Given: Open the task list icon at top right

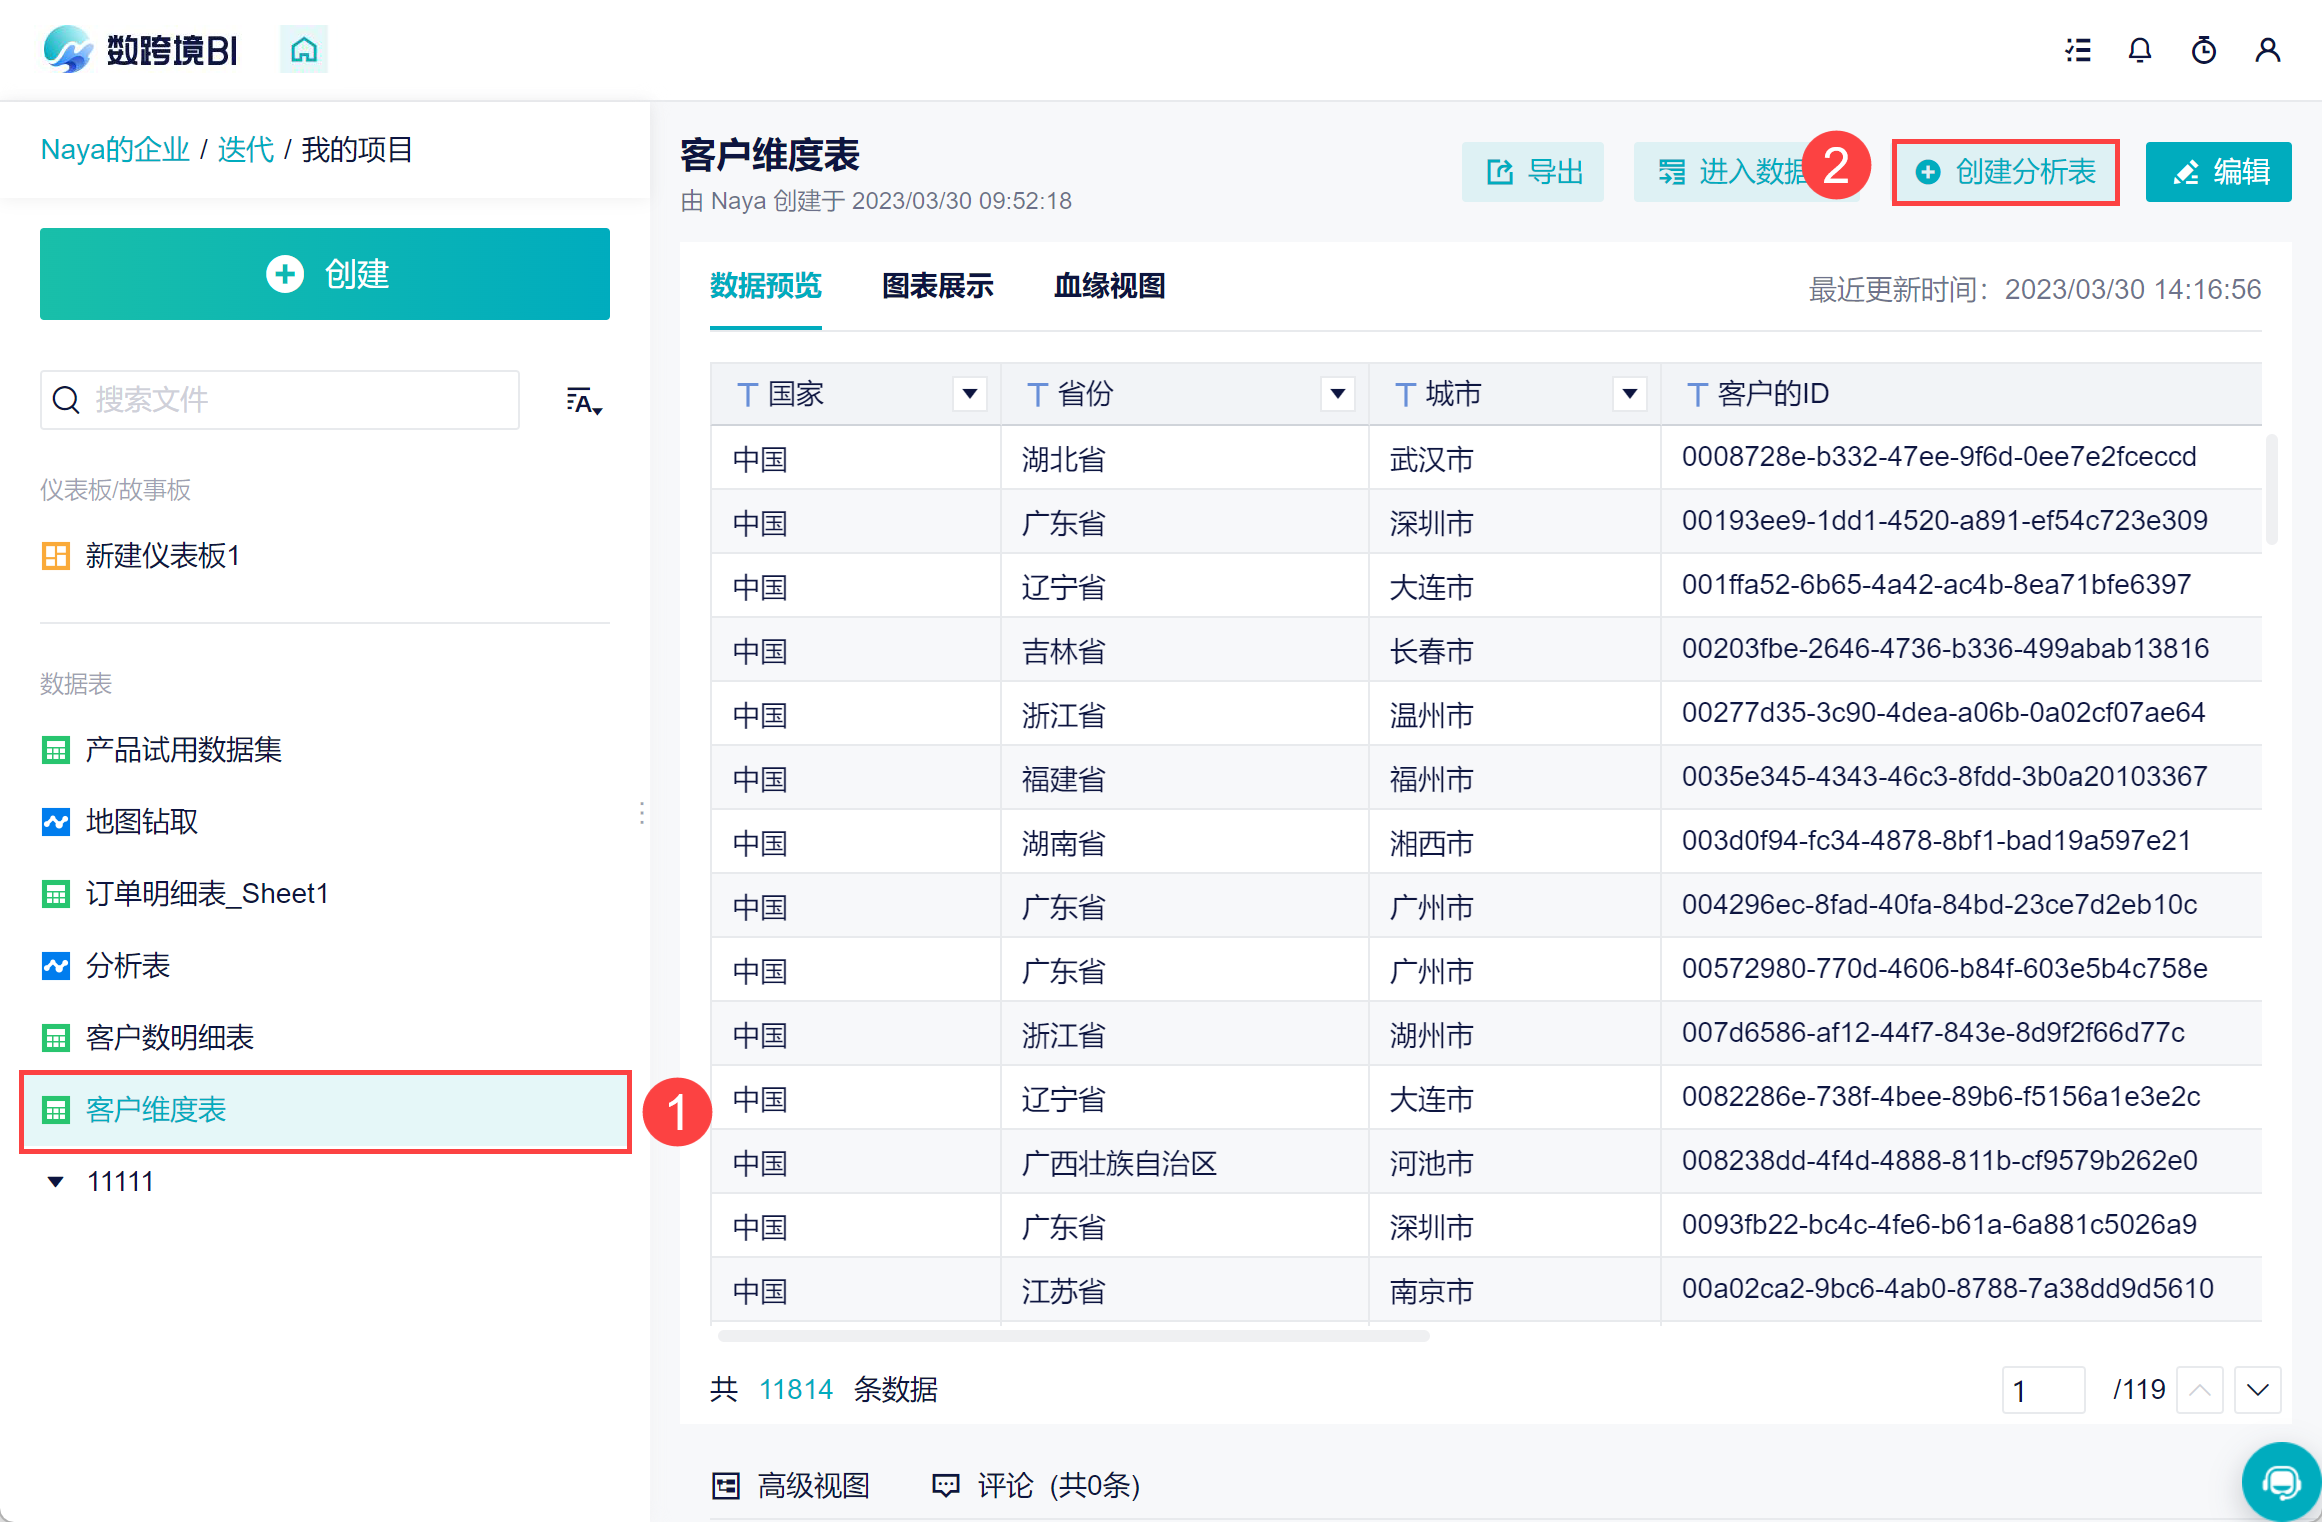Looking at the screenshot, I should [x=2078, y=50].
